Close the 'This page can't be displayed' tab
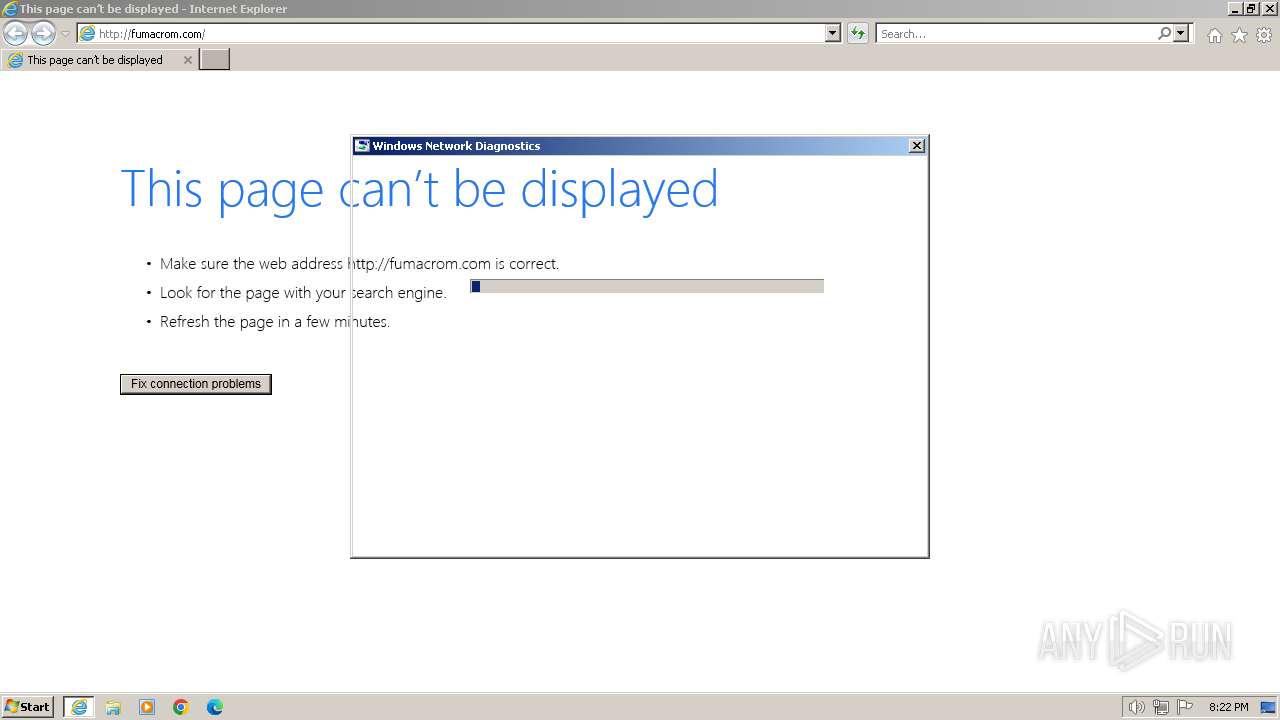The height and width of the screenshot is (720, 1280). (187, 60)
